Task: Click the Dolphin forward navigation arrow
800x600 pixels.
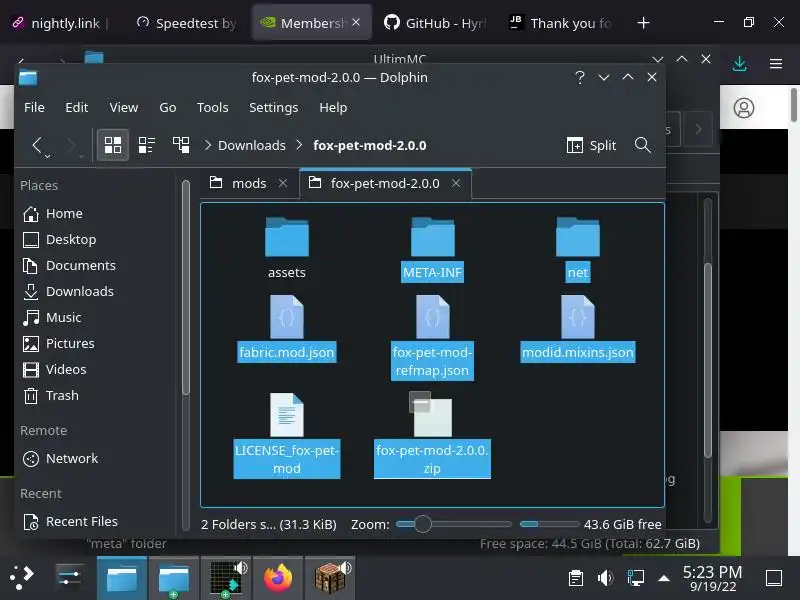Action: pyautogui.click(x=71, y=145)
